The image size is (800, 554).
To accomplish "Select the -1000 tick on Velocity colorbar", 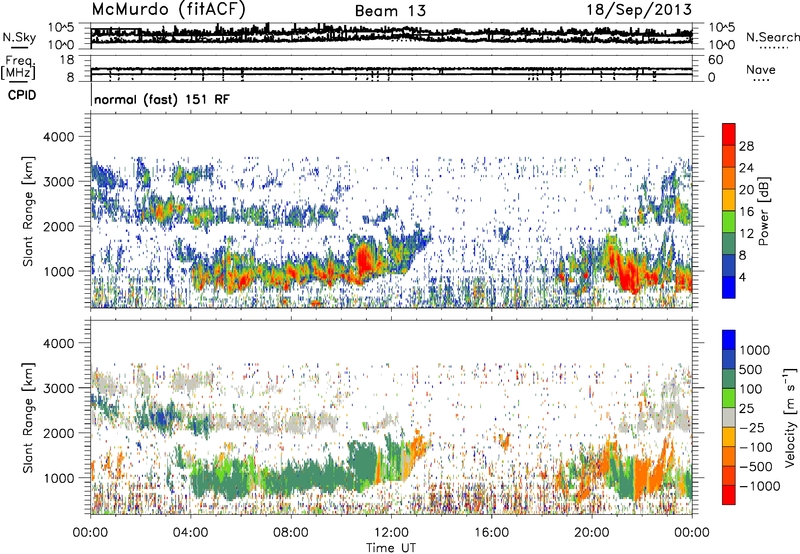I will pyautogui.click(x=760, y=486).
